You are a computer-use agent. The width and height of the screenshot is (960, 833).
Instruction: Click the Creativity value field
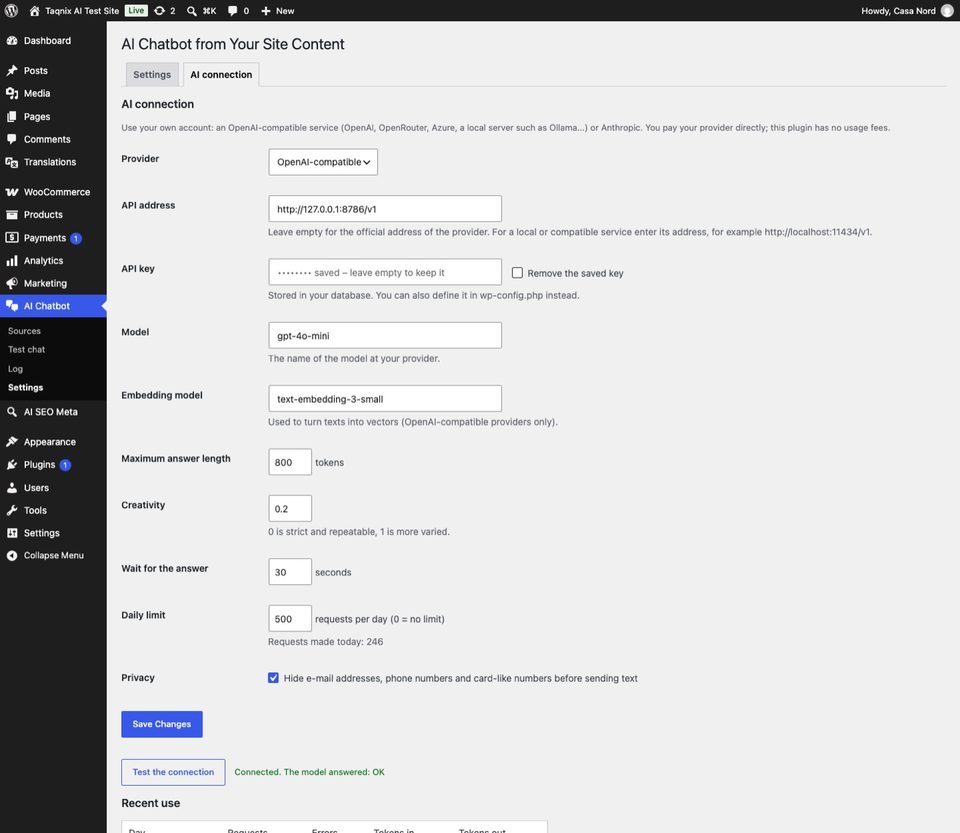[290, 509]
